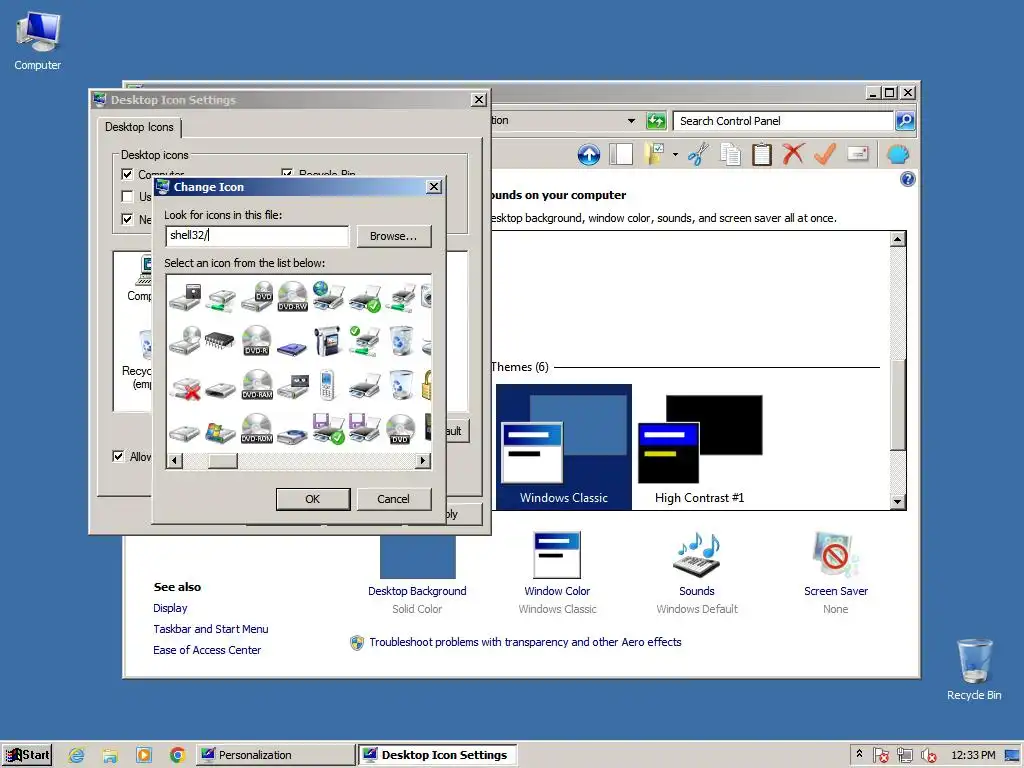Screen dimensions: 1024x768
Task: Click the green refresh arrows button
Action: click(656, 121)
